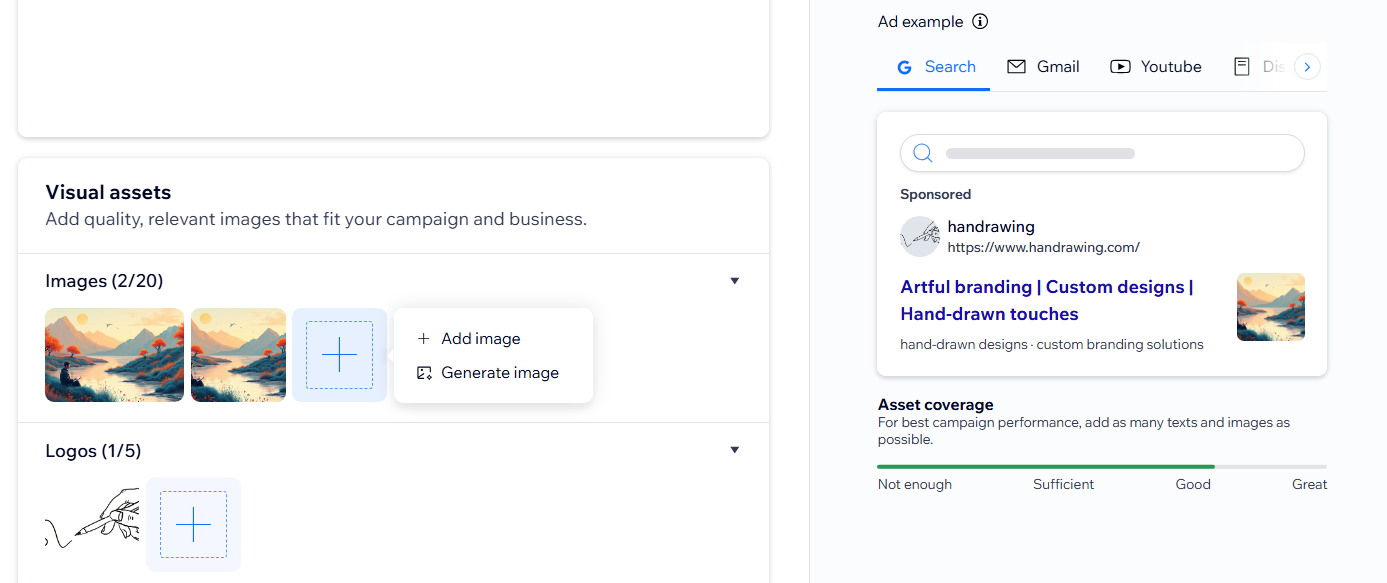The width and height of the screenshot is (1387, 583).
Task: Collapse the Logos section
Action: coord(734,450)
